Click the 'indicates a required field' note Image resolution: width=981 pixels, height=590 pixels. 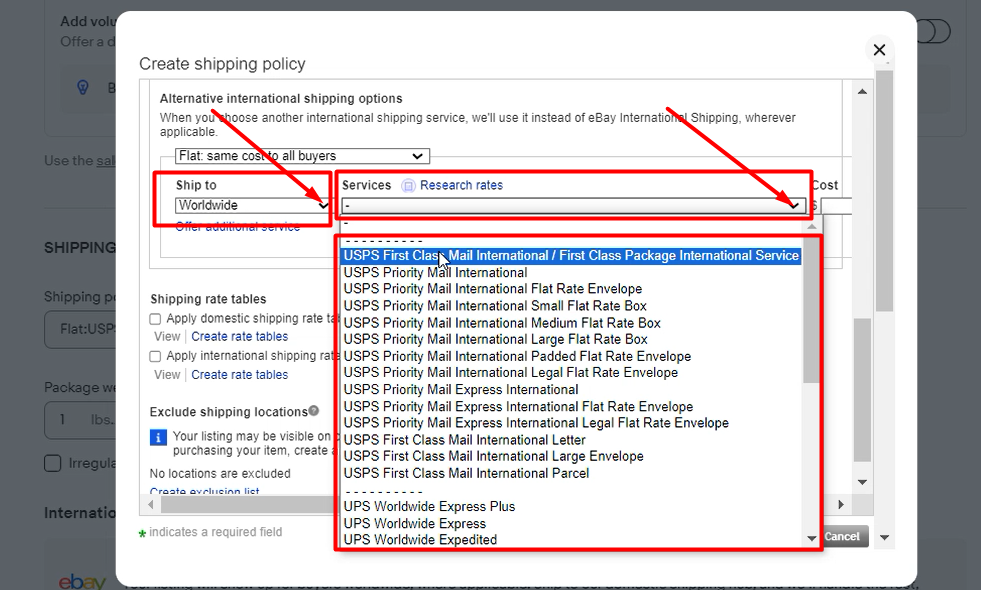(x=215, y=532)
